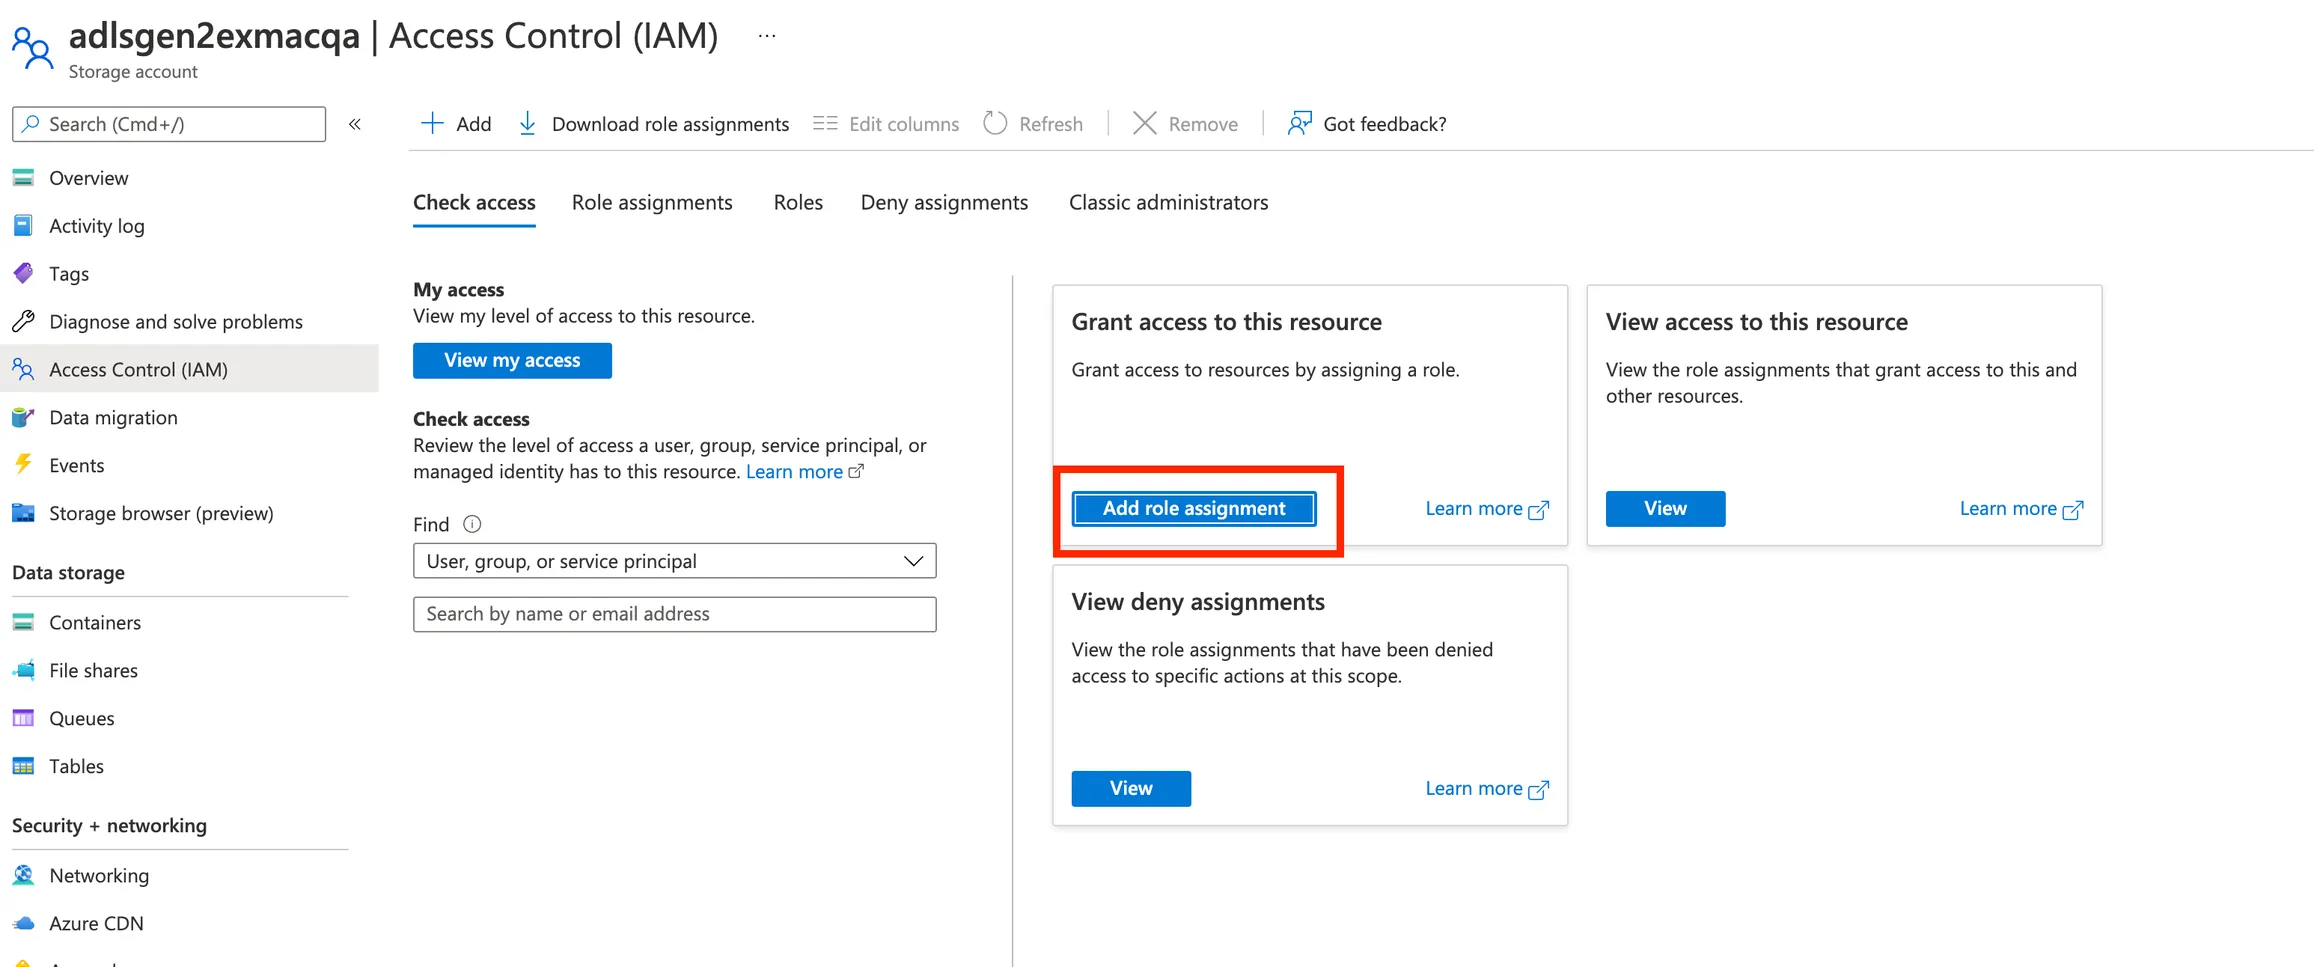
Task: Click the View my access button
Action: pyautogui.click(x=512, y=360)
